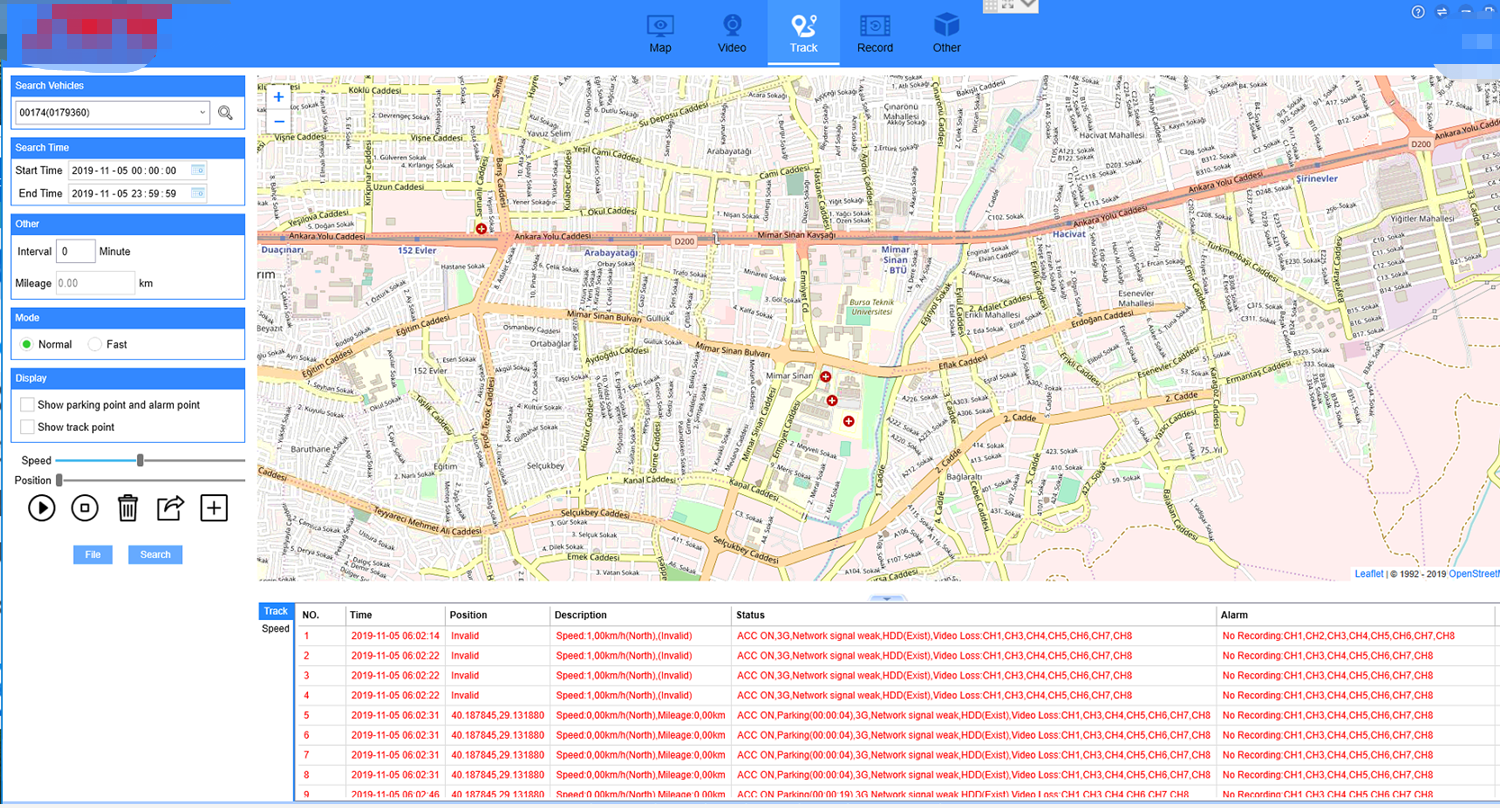
Task: Expand the Search Vehicles dropdown
Action: (x=202, y=113)
